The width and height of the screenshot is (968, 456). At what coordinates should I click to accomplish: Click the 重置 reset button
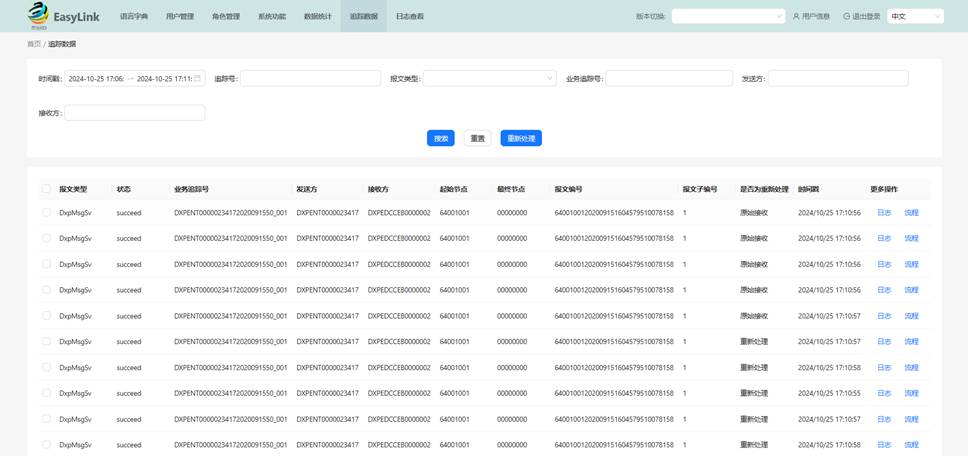(x=477, y=138)
